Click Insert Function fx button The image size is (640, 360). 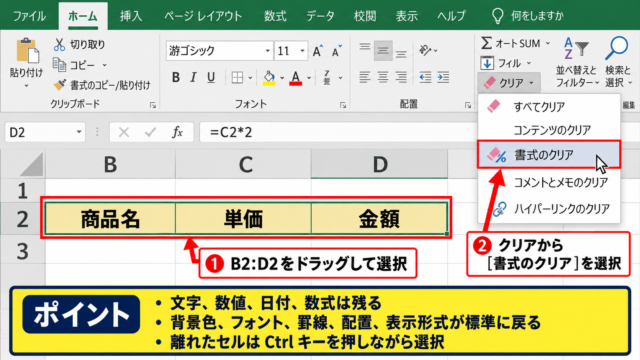(177, 132)
